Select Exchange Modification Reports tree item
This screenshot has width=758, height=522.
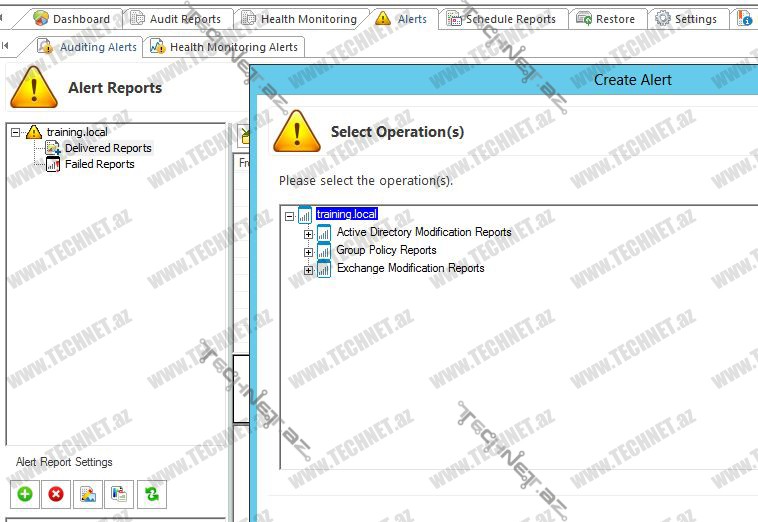click(410, 268)
